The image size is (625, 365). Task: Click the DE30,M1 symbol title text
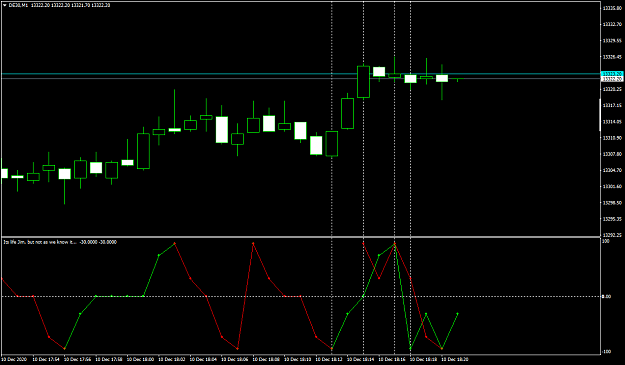[x=19, y=5]
